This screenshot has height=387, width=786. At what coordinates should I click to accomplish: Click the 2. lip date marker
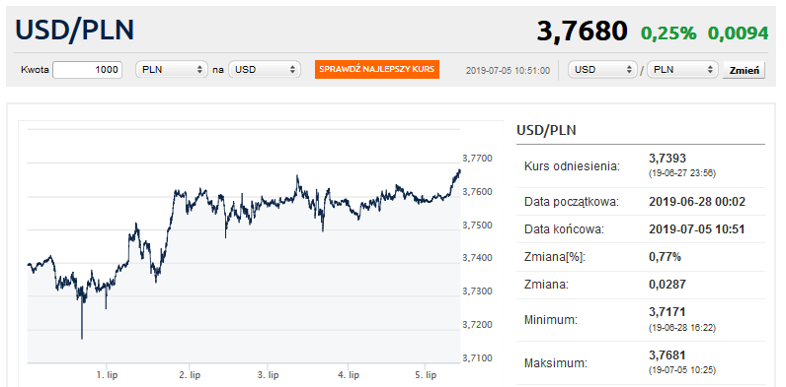coord(189,374)
